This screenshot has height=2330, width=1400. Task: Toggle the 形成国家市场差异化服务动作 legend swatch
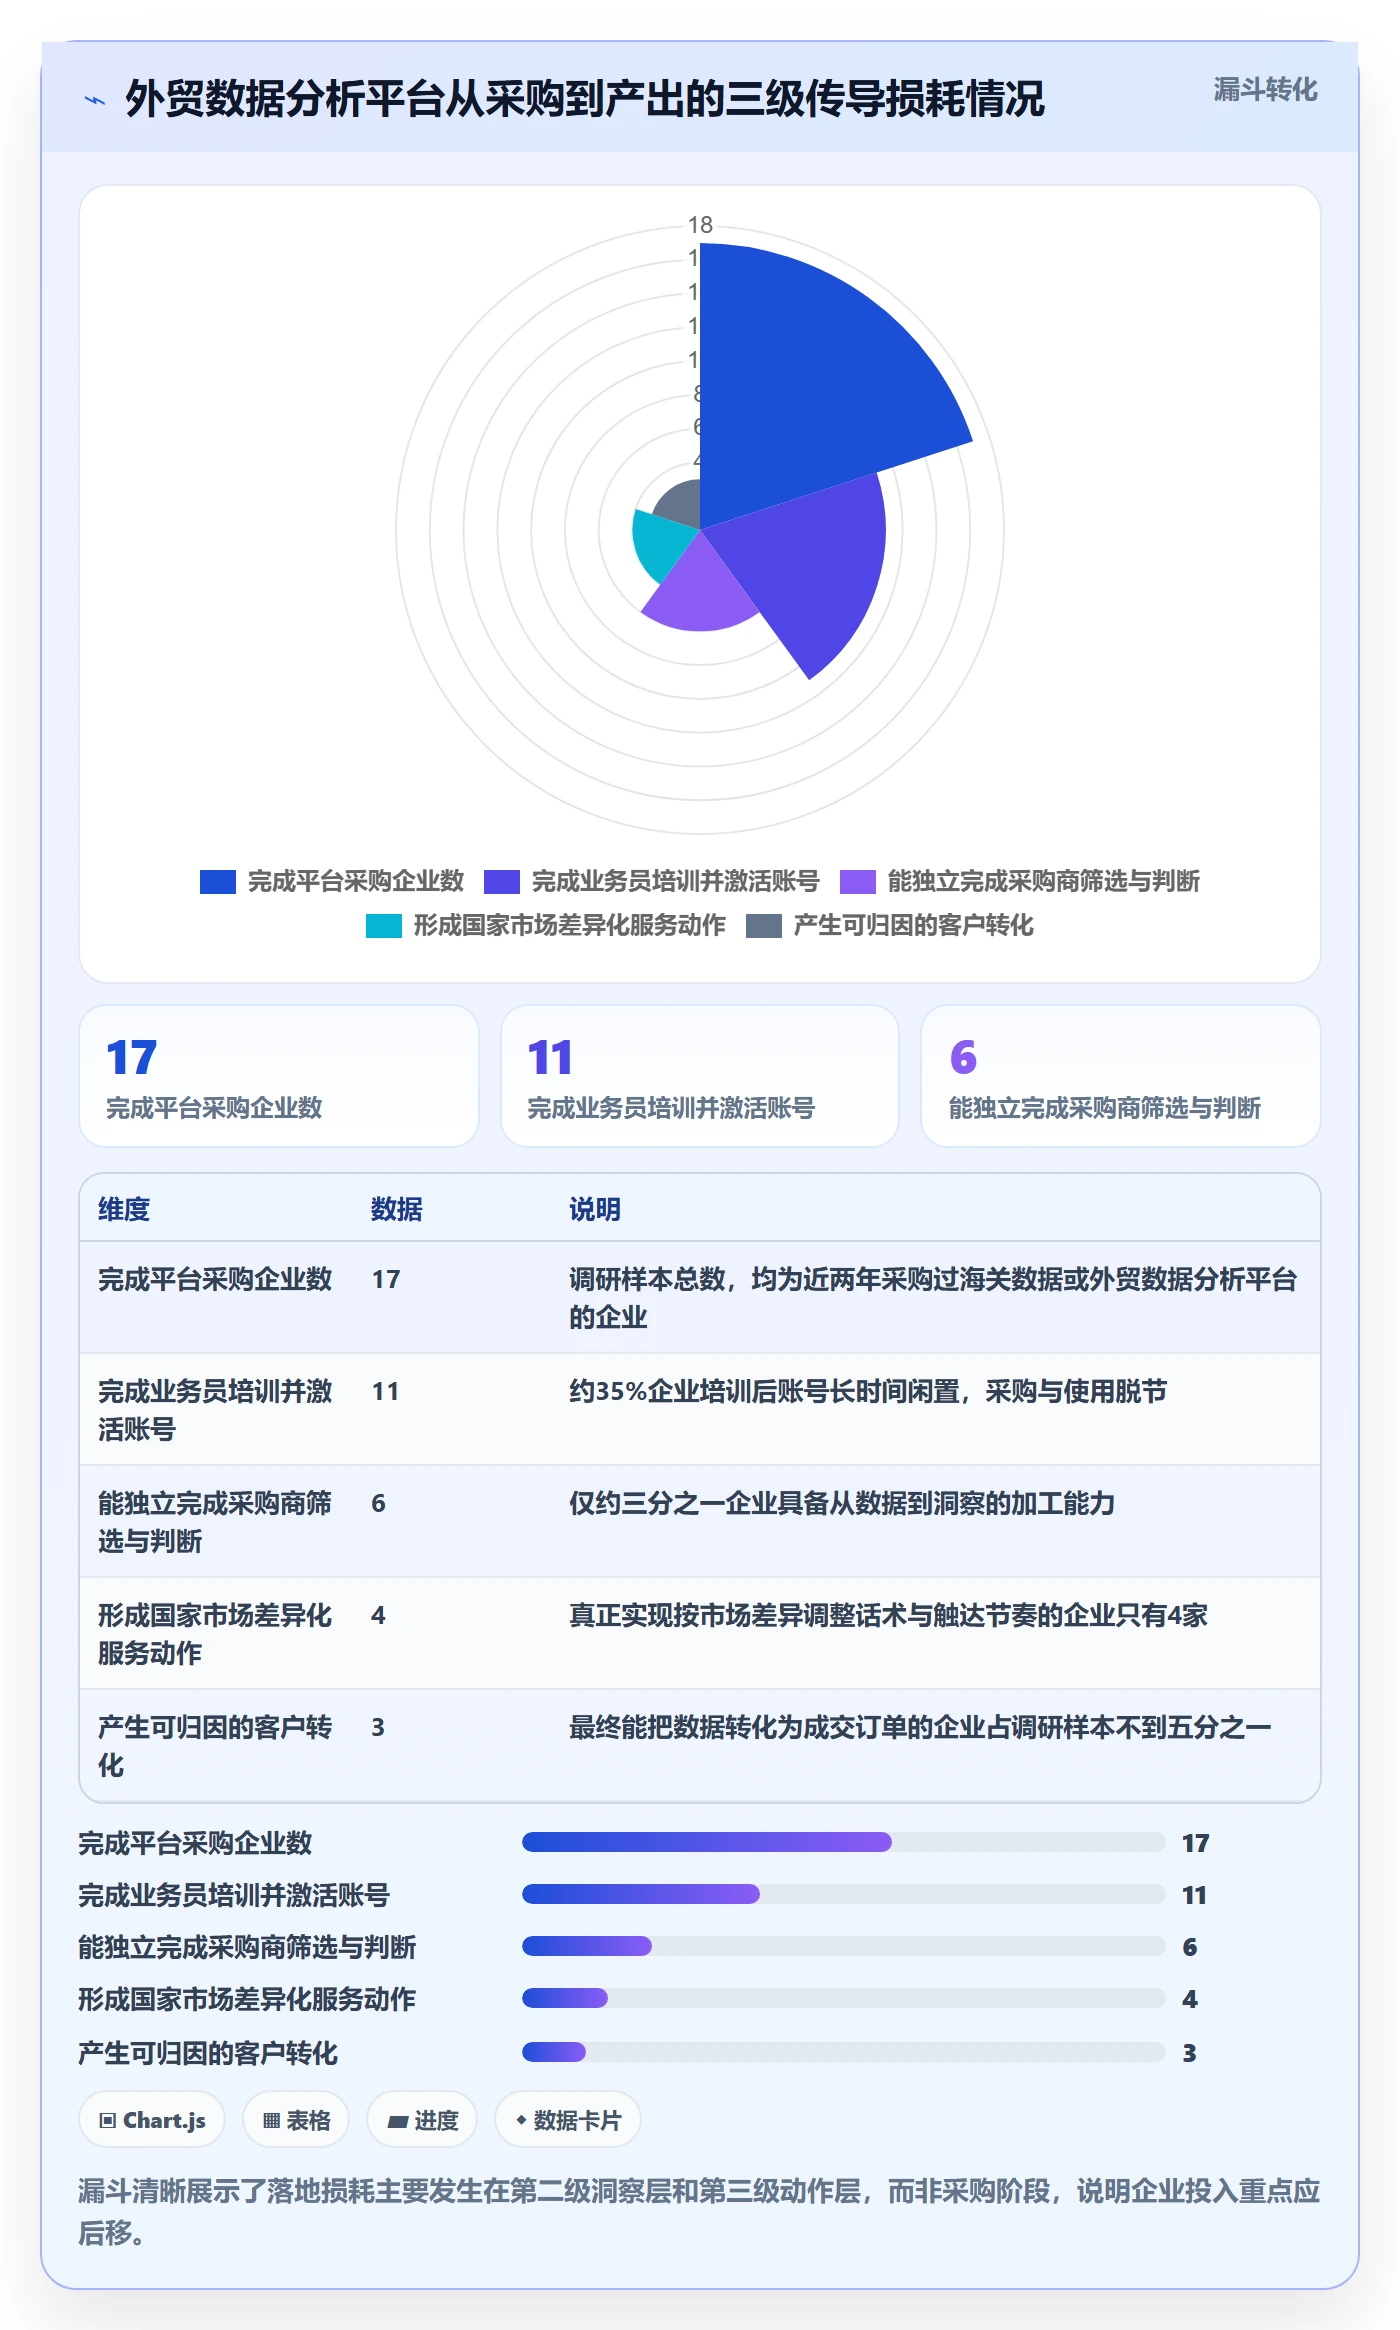pos(384,925)
